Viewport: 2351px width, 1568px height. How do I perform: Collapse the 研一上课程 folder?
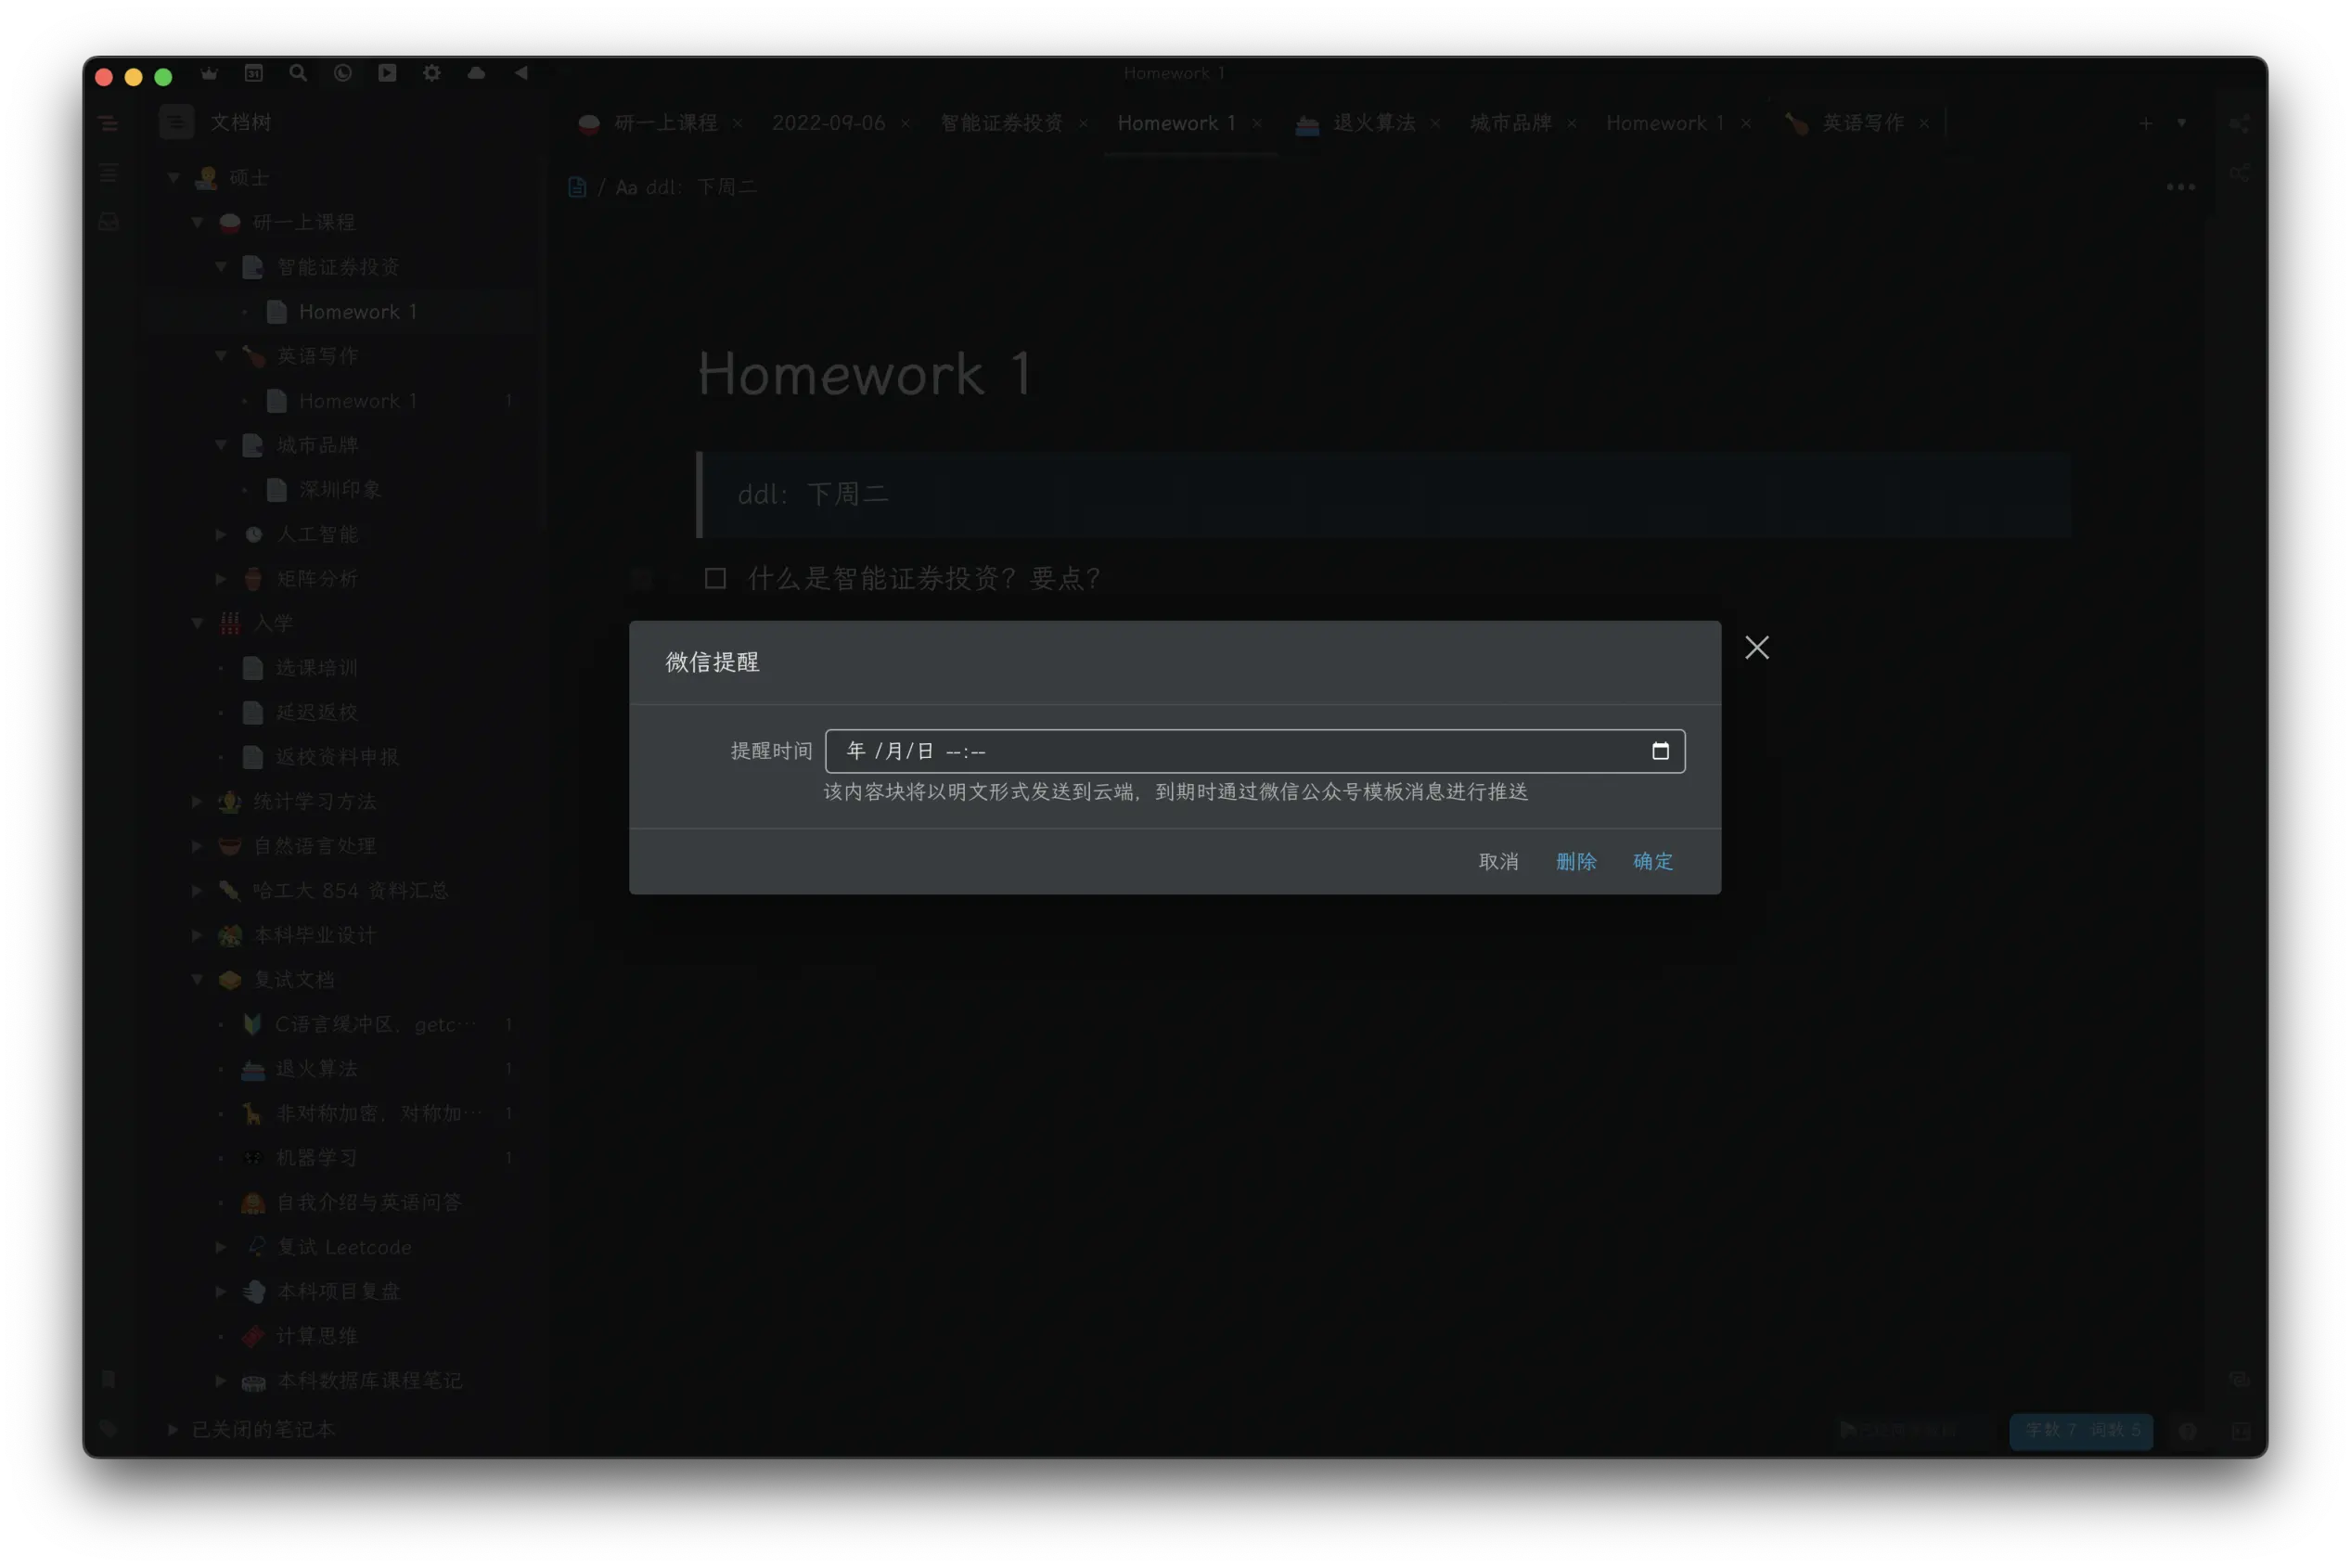point(198,222)
